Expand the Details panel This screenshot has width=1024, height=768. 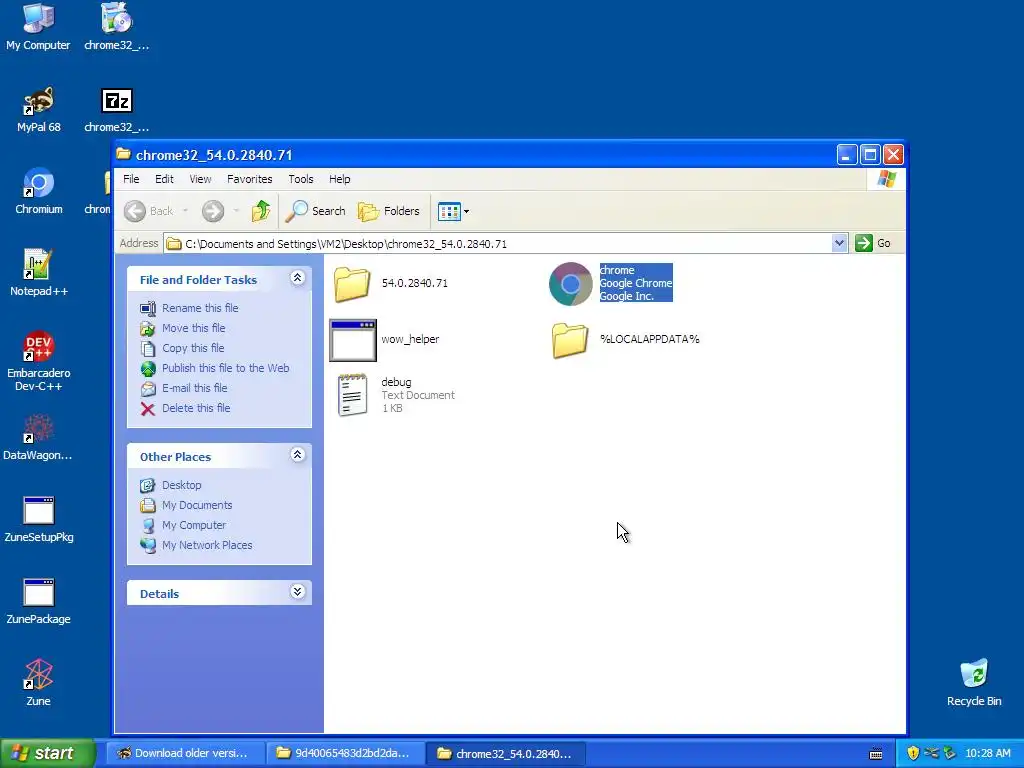[297, 592]
